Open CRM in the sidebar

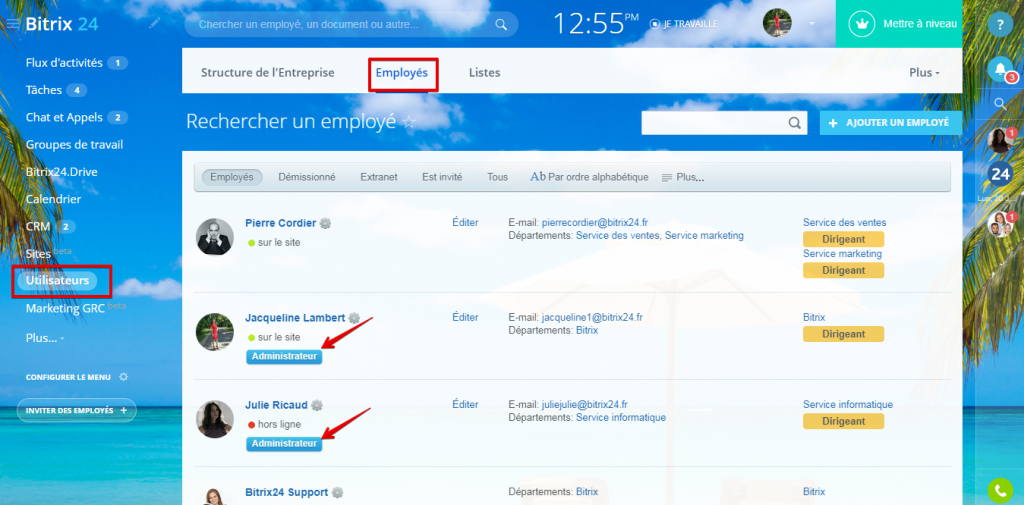point(38,227)
